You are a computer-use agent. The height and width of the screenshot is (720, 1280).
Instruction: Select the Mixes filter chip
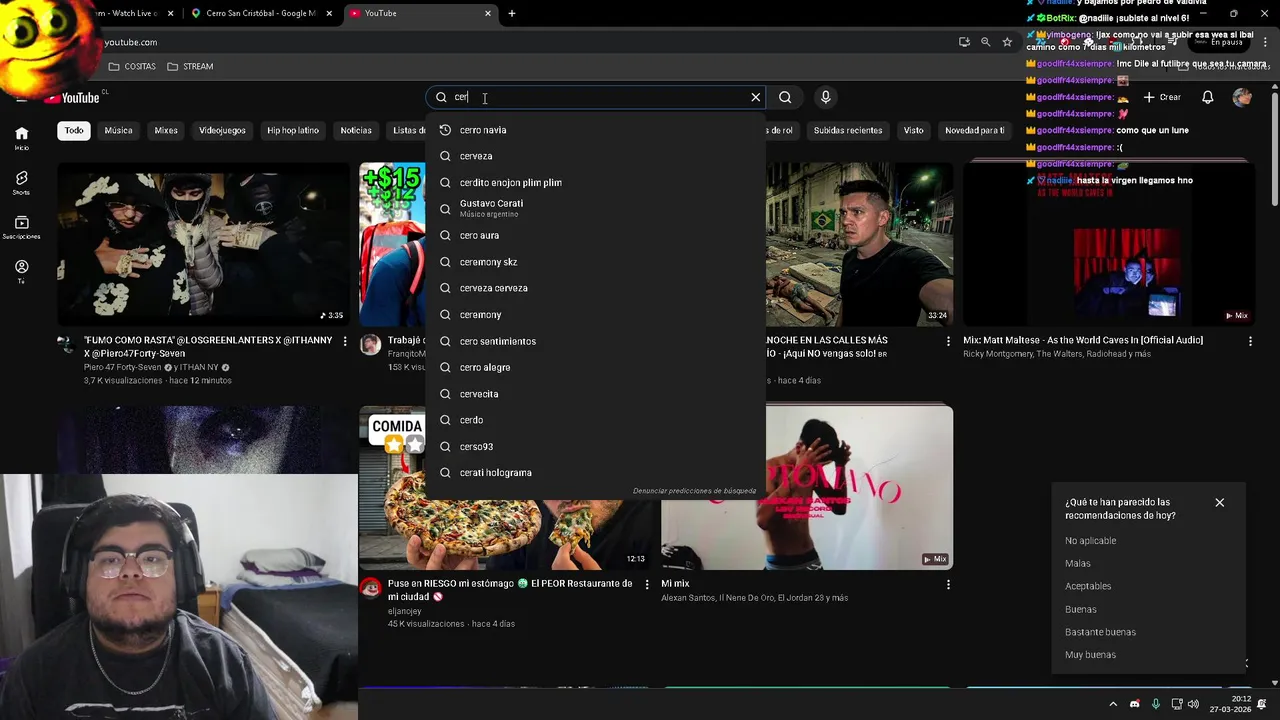coord(166,130)
